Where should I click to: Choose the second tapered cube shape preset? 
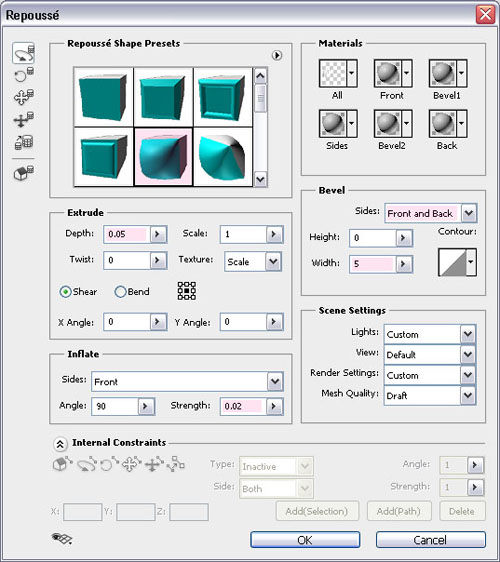(163, 97)
